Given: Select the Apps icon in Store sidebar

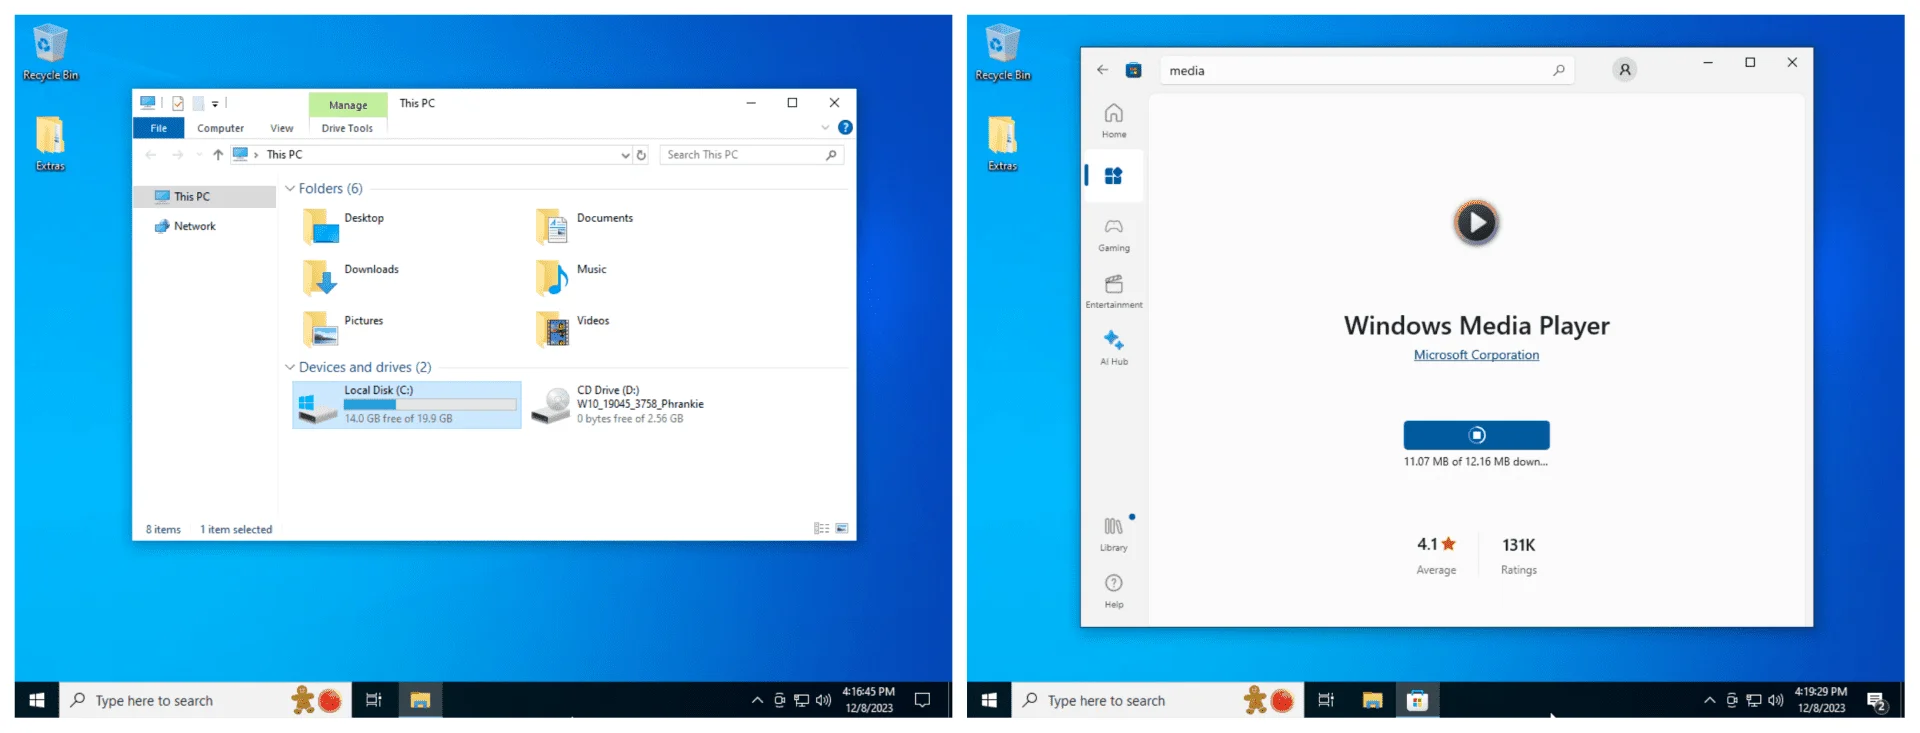Looking at the screenshot, I should (1113, 176).
